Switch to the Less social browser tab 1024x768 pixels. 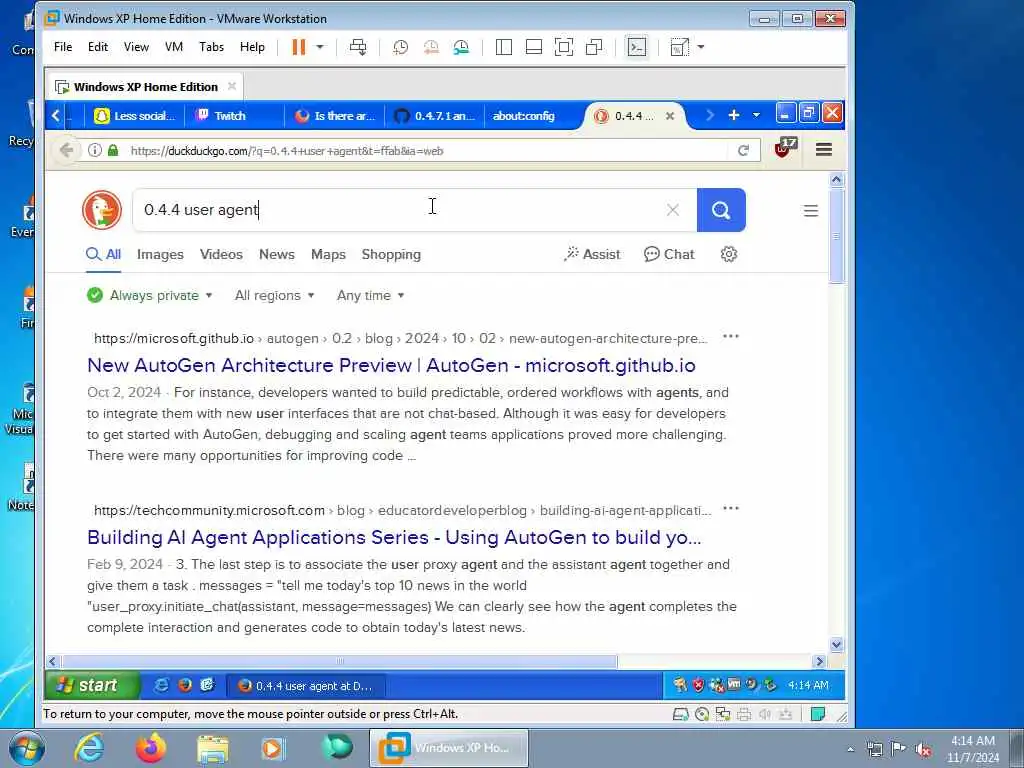tap(135, 116)
